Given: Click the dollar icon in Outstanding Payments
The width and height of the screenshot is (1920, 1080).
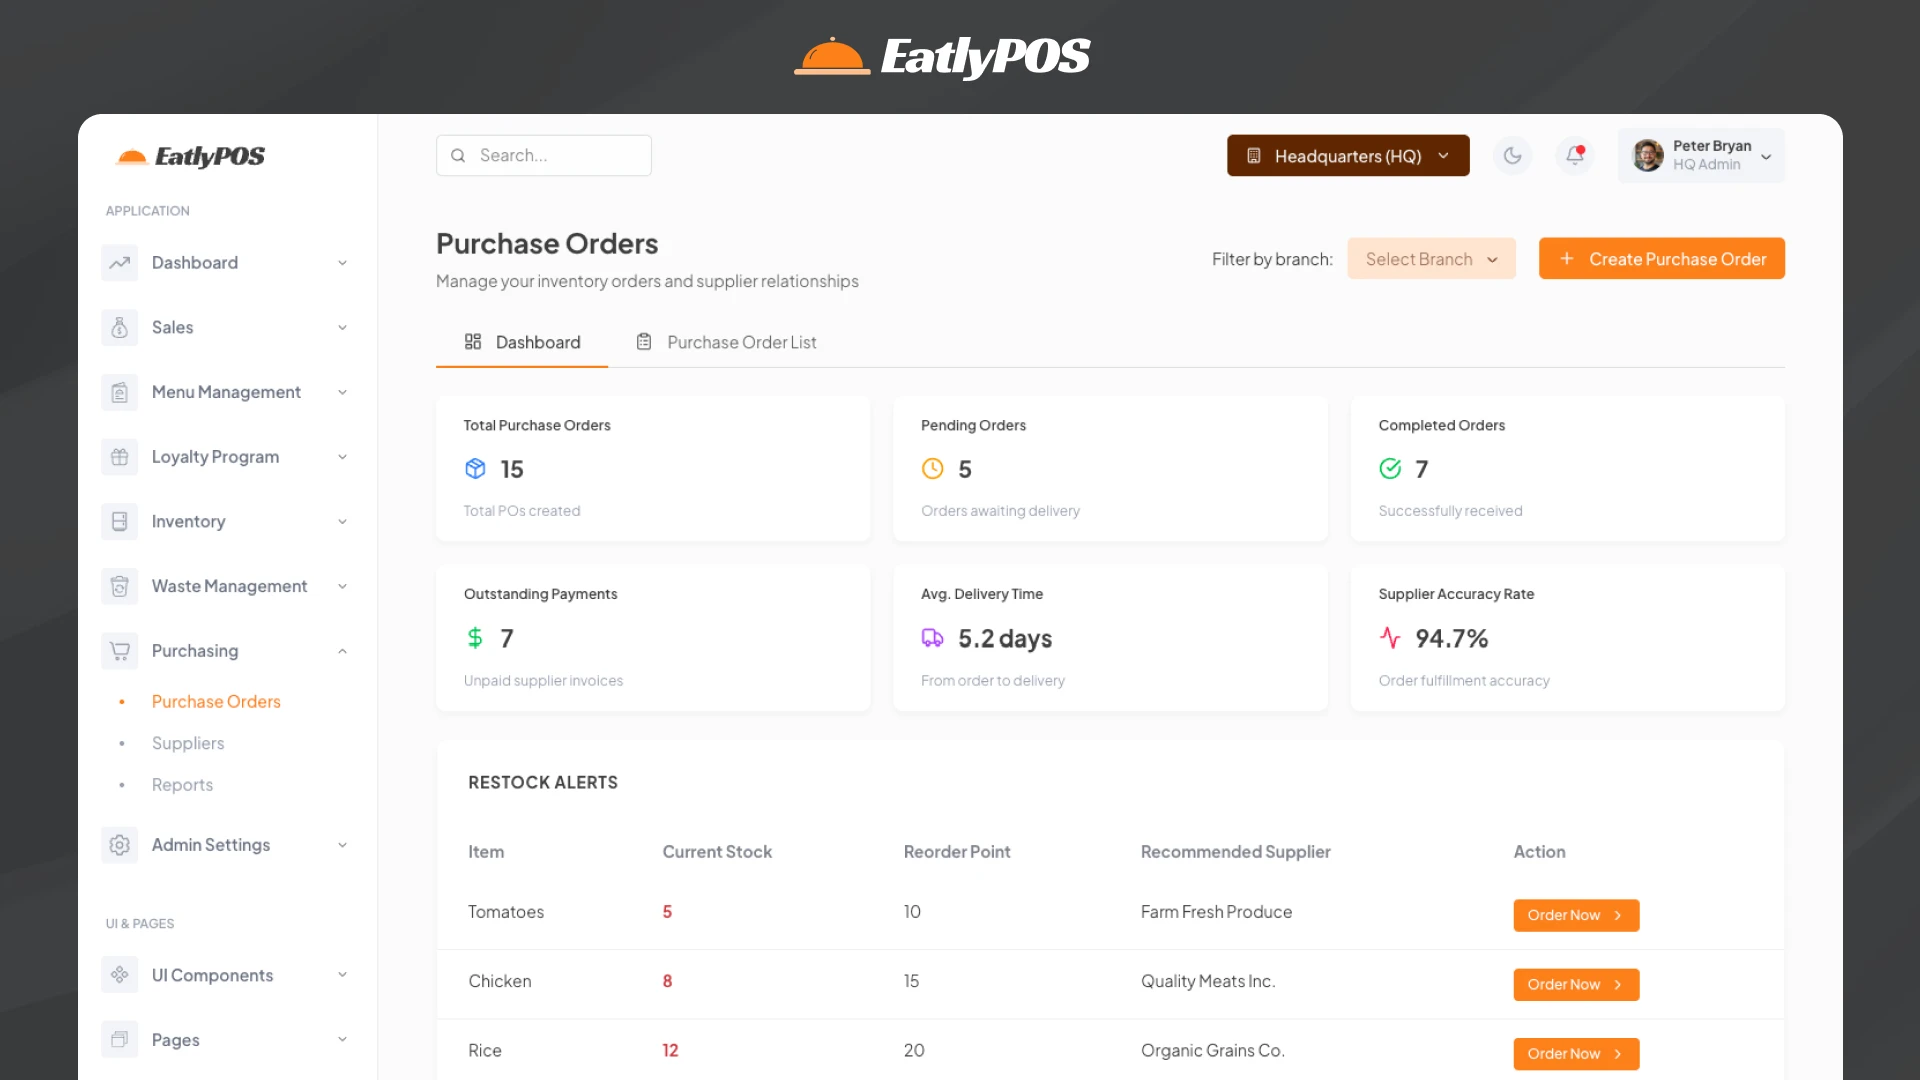Looking at the screenshot, I should click(475, 638).
